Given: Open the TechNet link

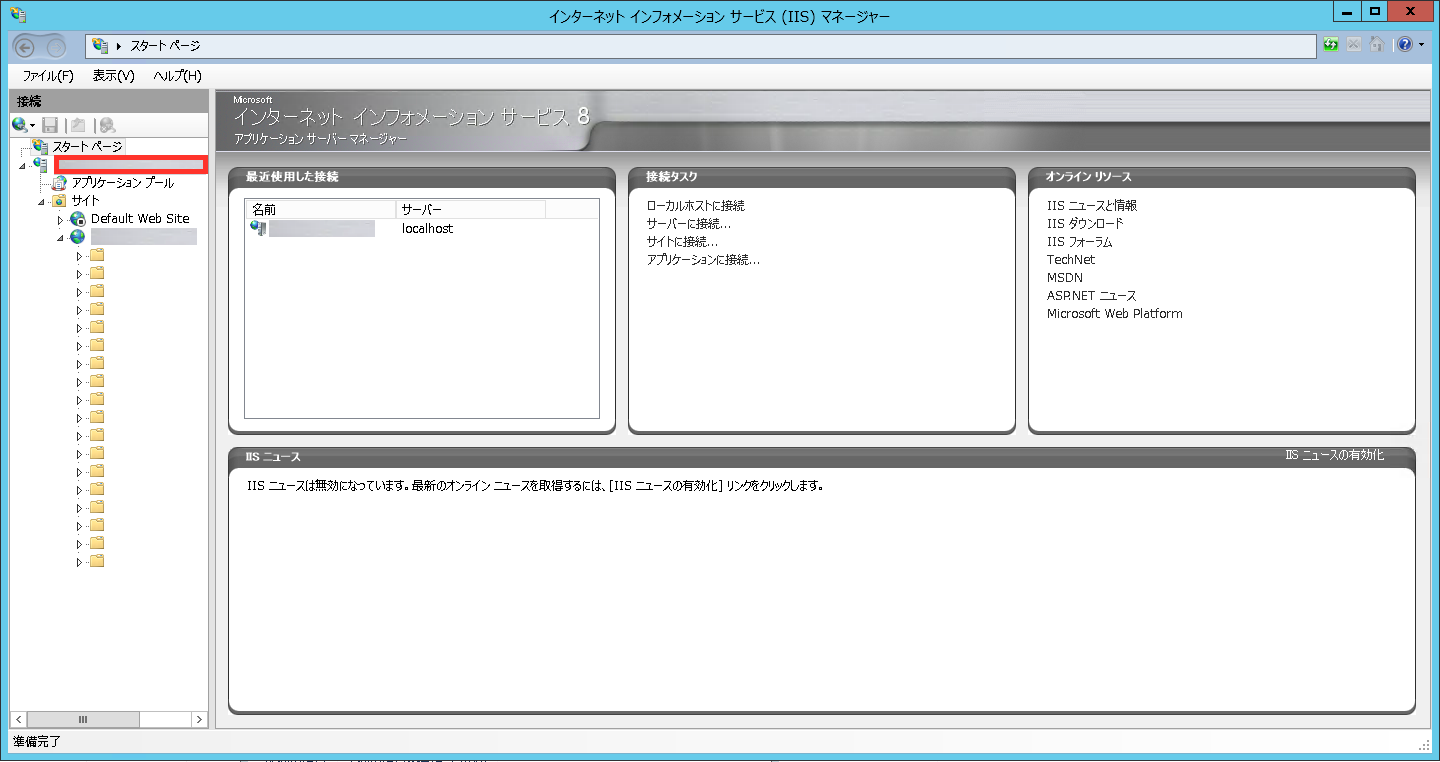Looking at the screenshot, I should (1071, 260).
